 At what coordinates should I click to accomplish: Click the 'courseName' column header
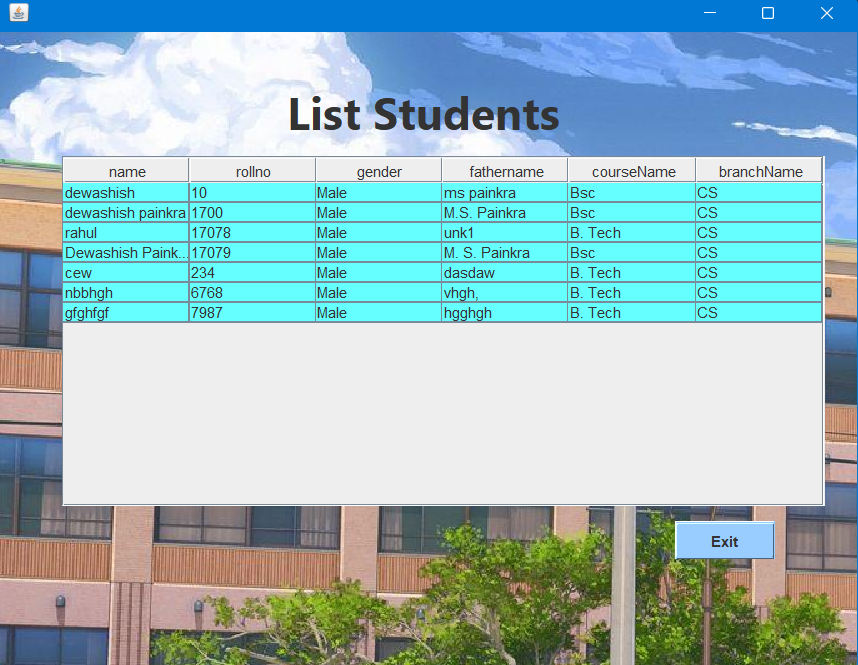pyautogui.click(x=631, y=170)
